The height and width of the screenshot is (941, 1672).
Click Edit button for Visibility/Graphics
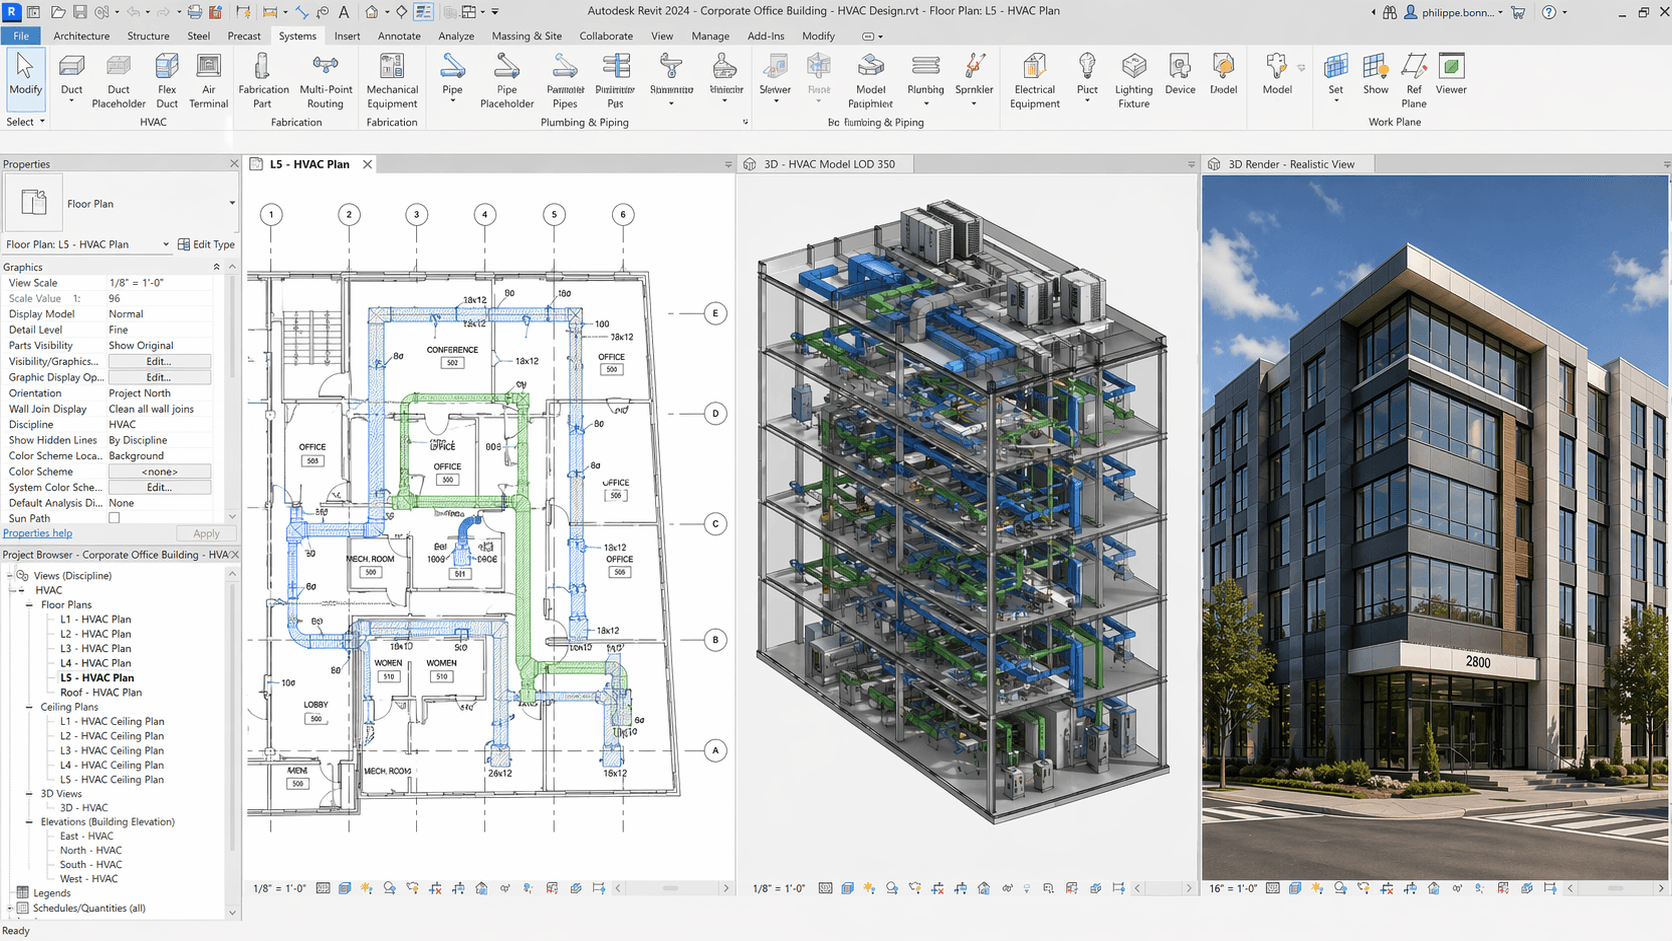pos(159,361)
